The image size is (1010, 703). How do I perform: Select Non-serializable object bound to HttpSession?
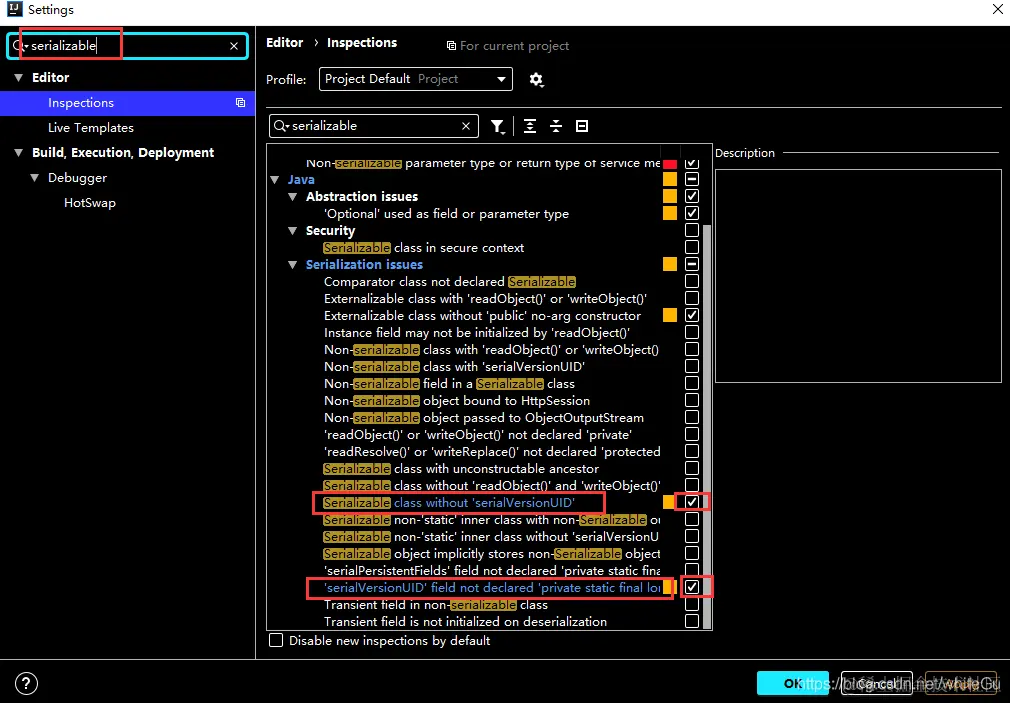tap(457, 401)
